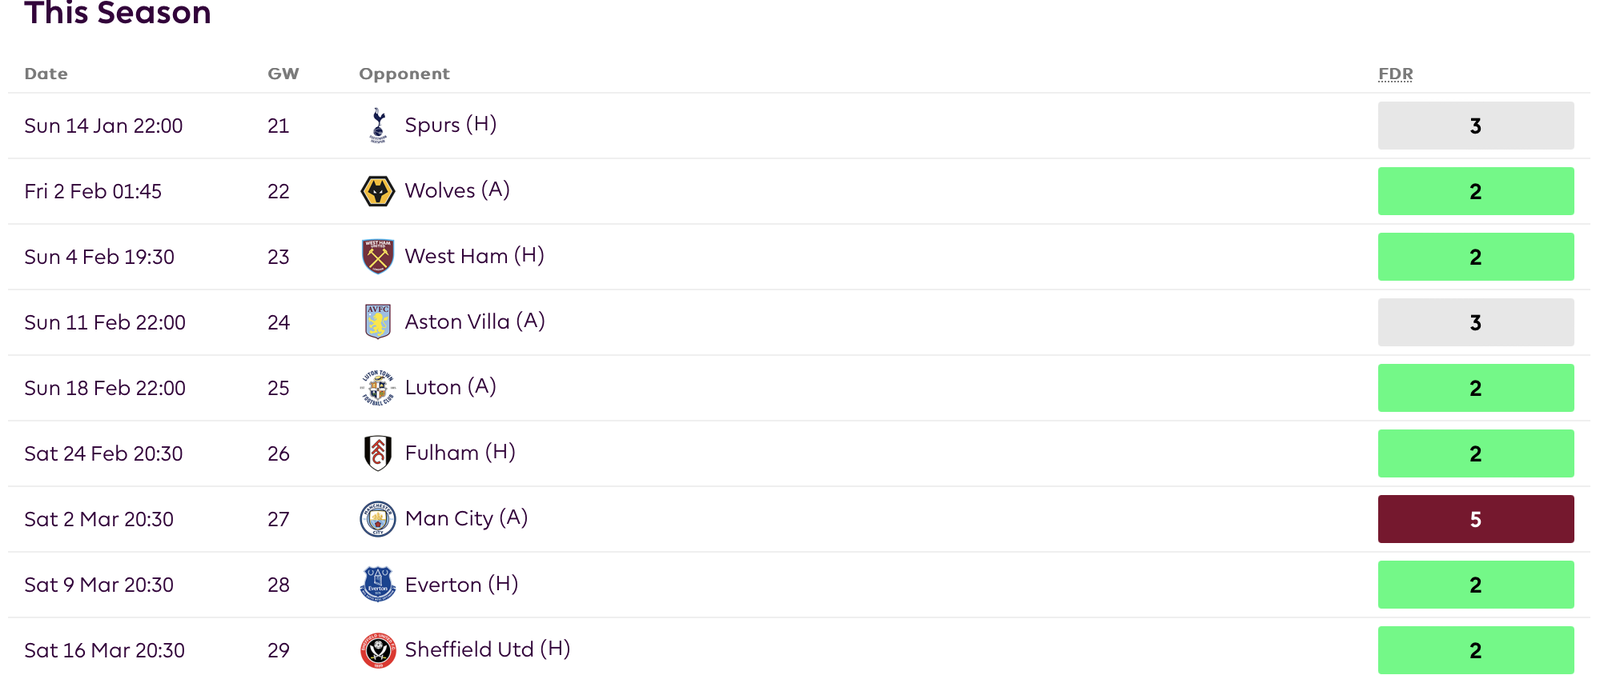This screenshot has height=675, width=1600.
Task: Click the Date column header
Action: [46, 74]
